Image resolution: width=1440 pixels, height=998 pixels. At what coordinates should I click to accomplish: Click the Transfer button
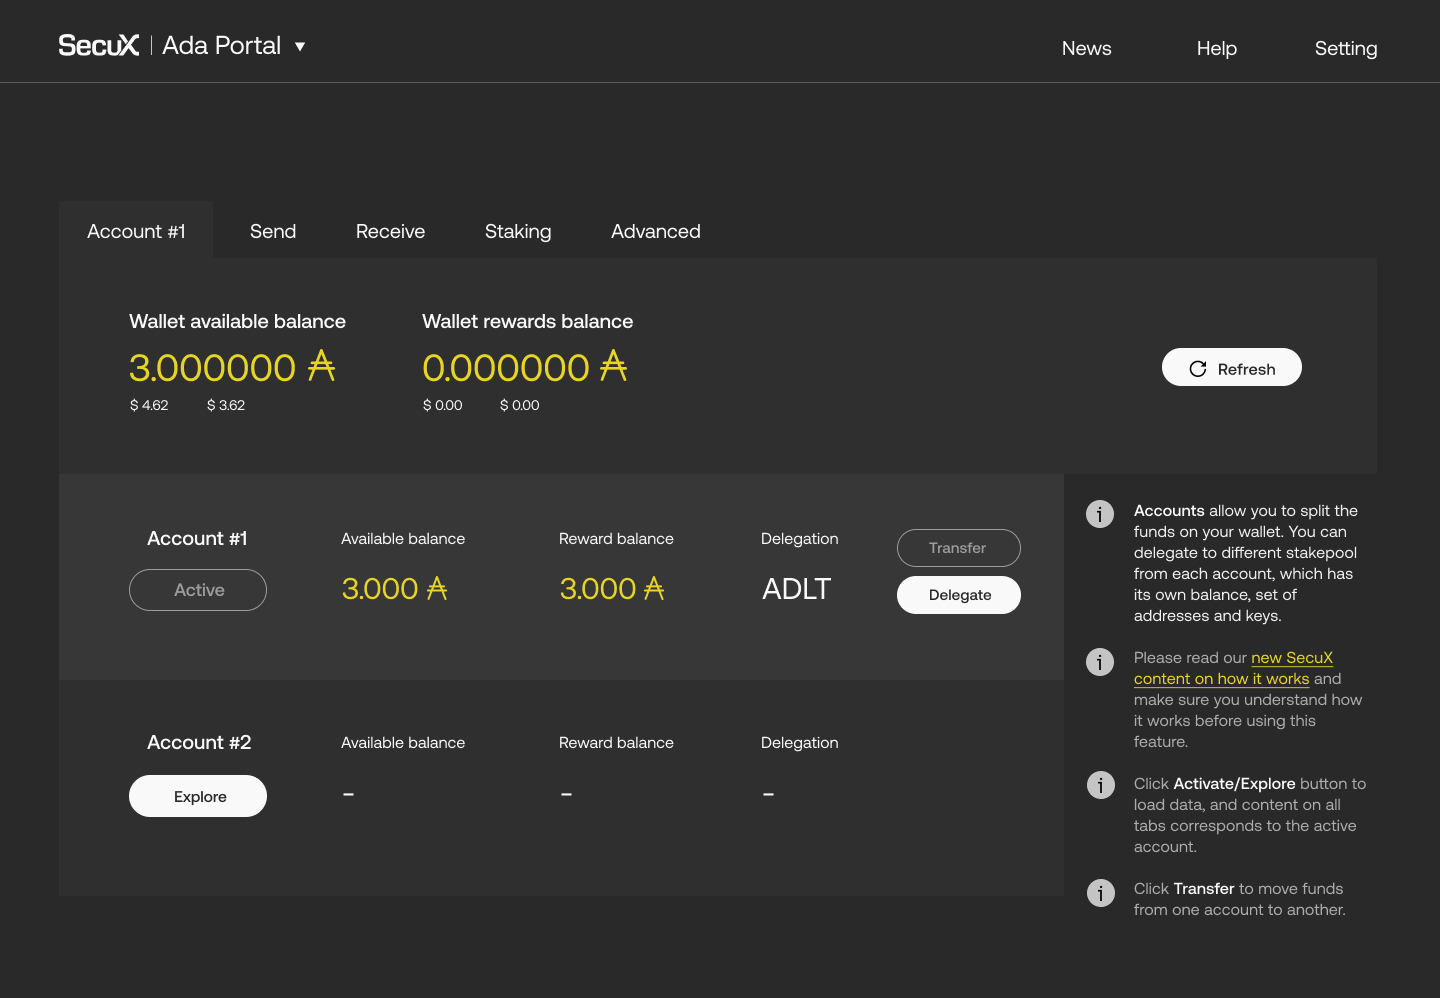click(958, 548)
